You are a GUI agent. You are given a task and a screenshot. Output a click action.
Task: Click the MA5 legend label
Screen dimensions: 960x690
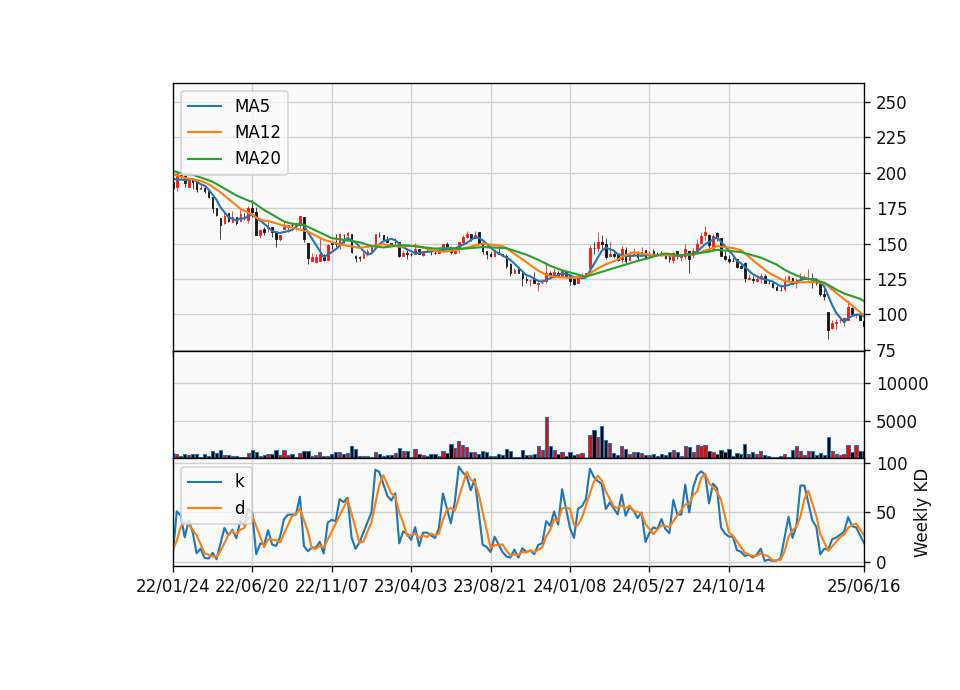pyautogui.click(x=252, y=106)
